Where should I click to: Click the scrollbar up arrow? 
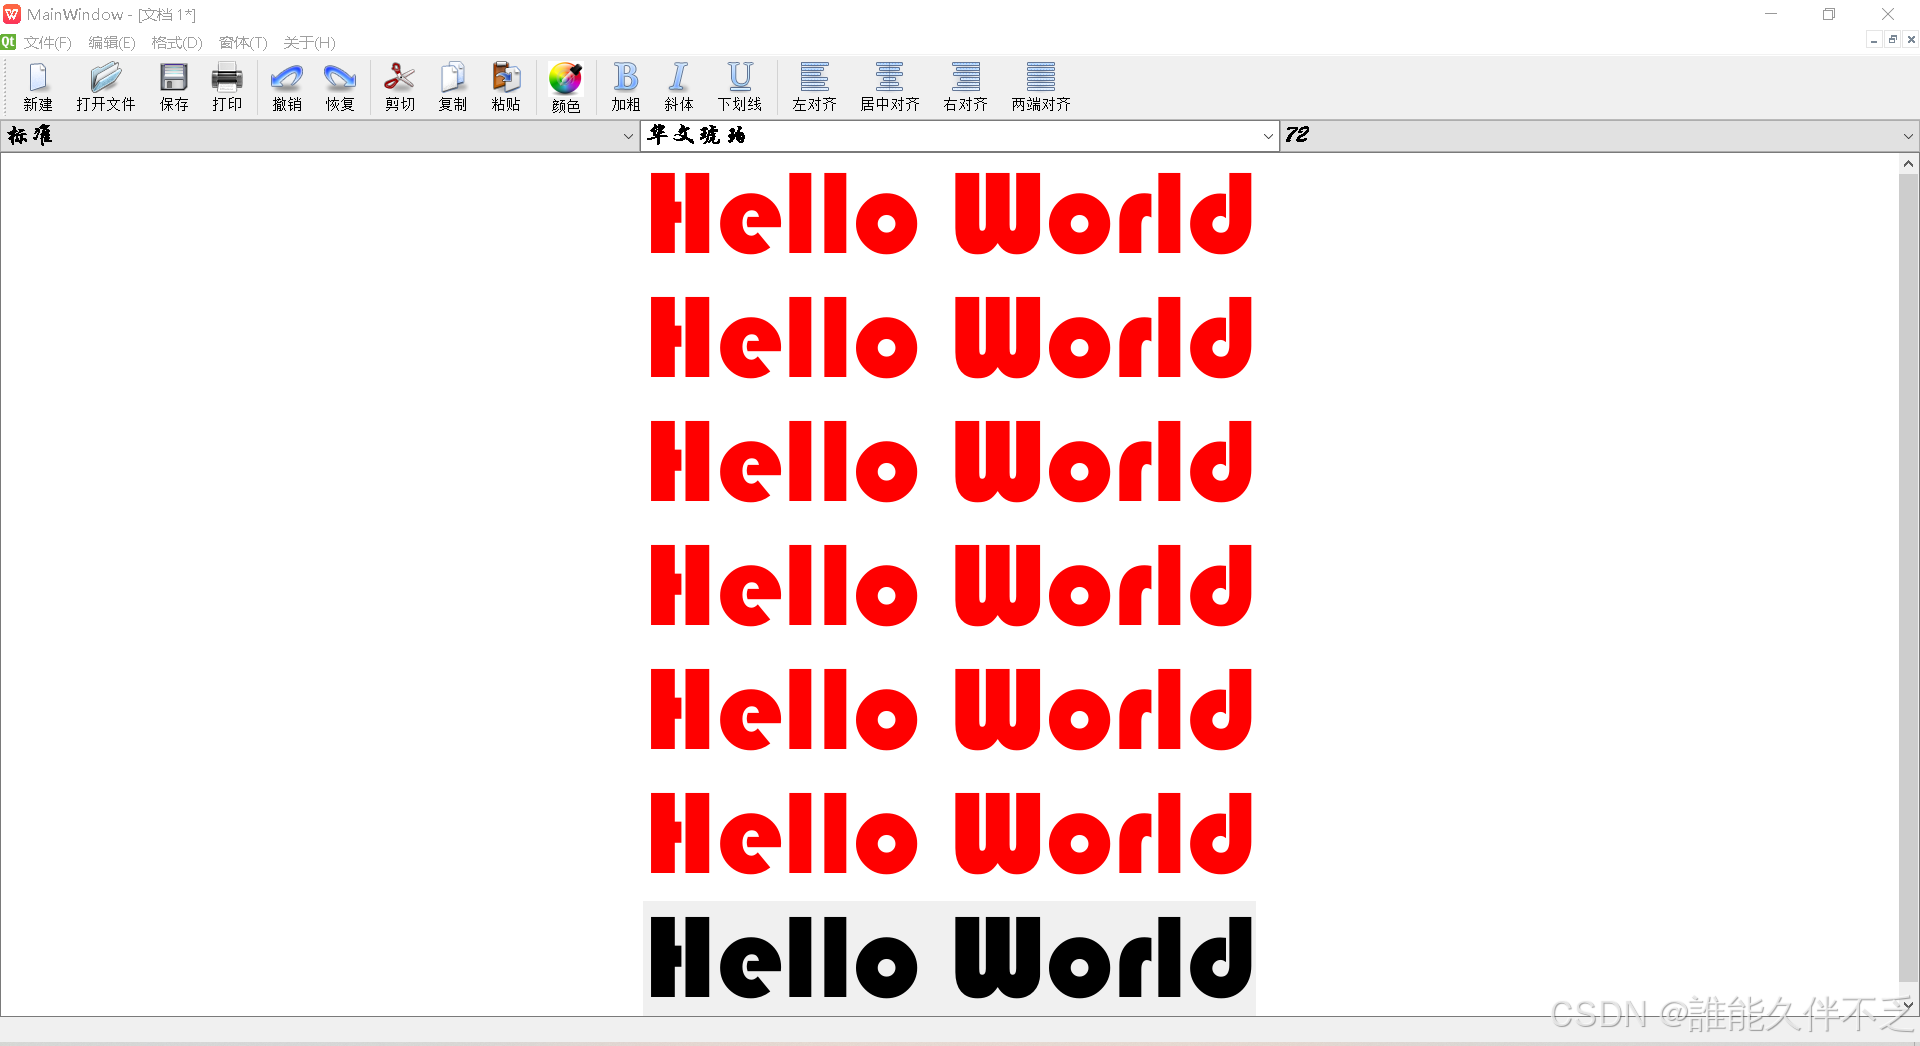pos(1908,163)
